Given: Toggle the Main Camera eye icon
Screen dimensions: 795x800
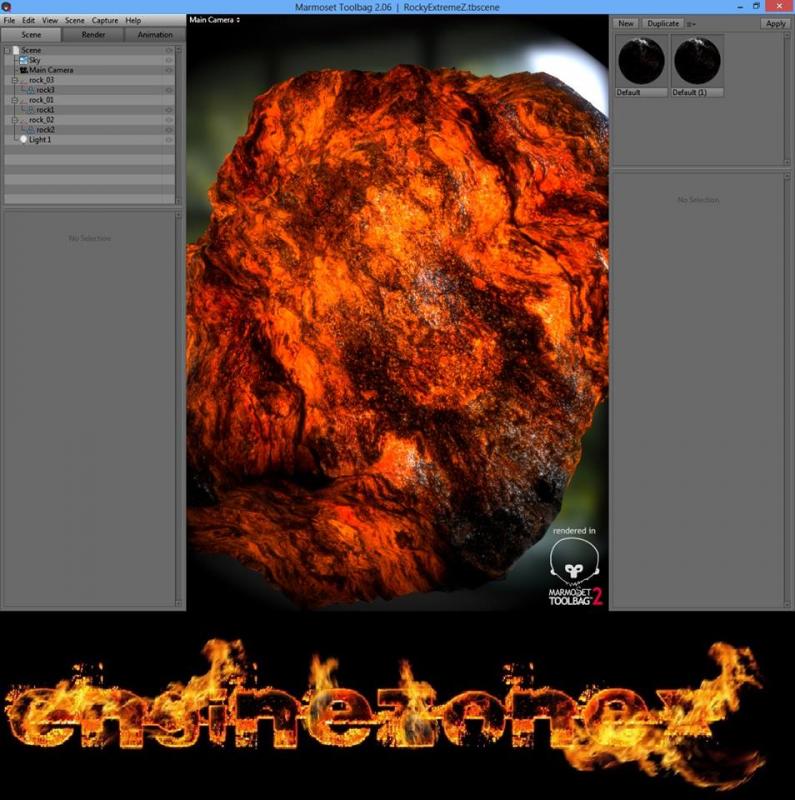Looking at the screenshot, I should click(x=168, y=70).
